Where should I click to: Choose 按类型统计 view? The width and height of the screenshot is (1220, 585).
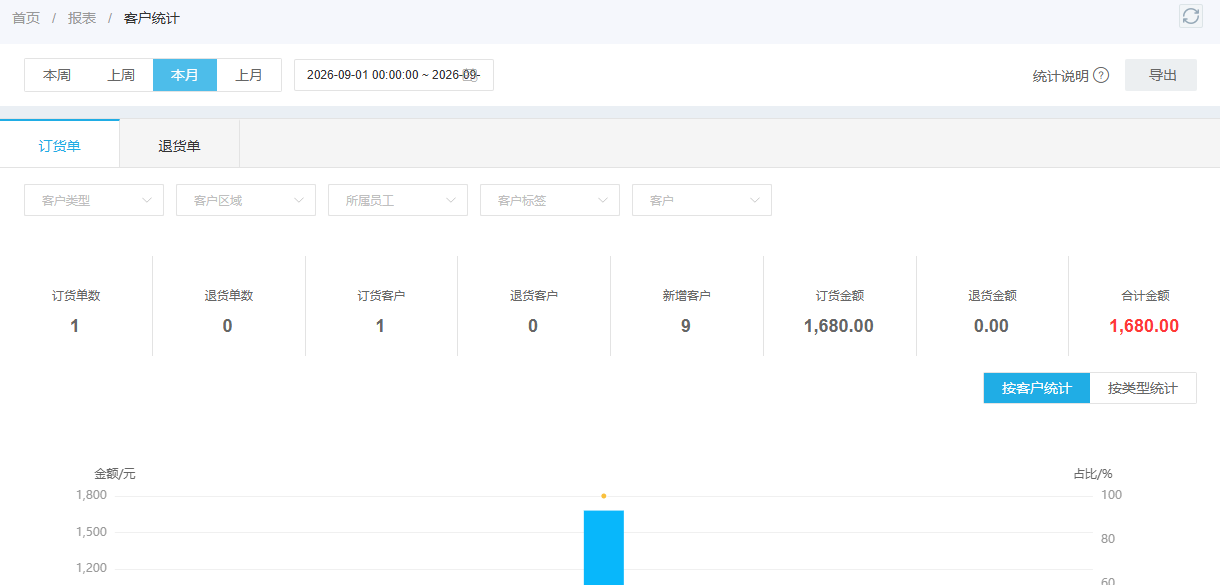tap(1143, 388)
